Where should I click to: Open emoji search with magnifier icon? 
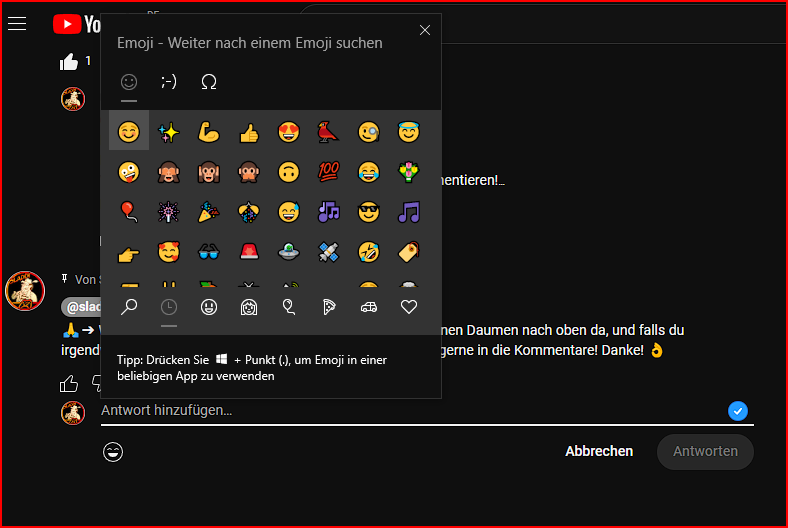pyautogui.click(x=129, y=307)
